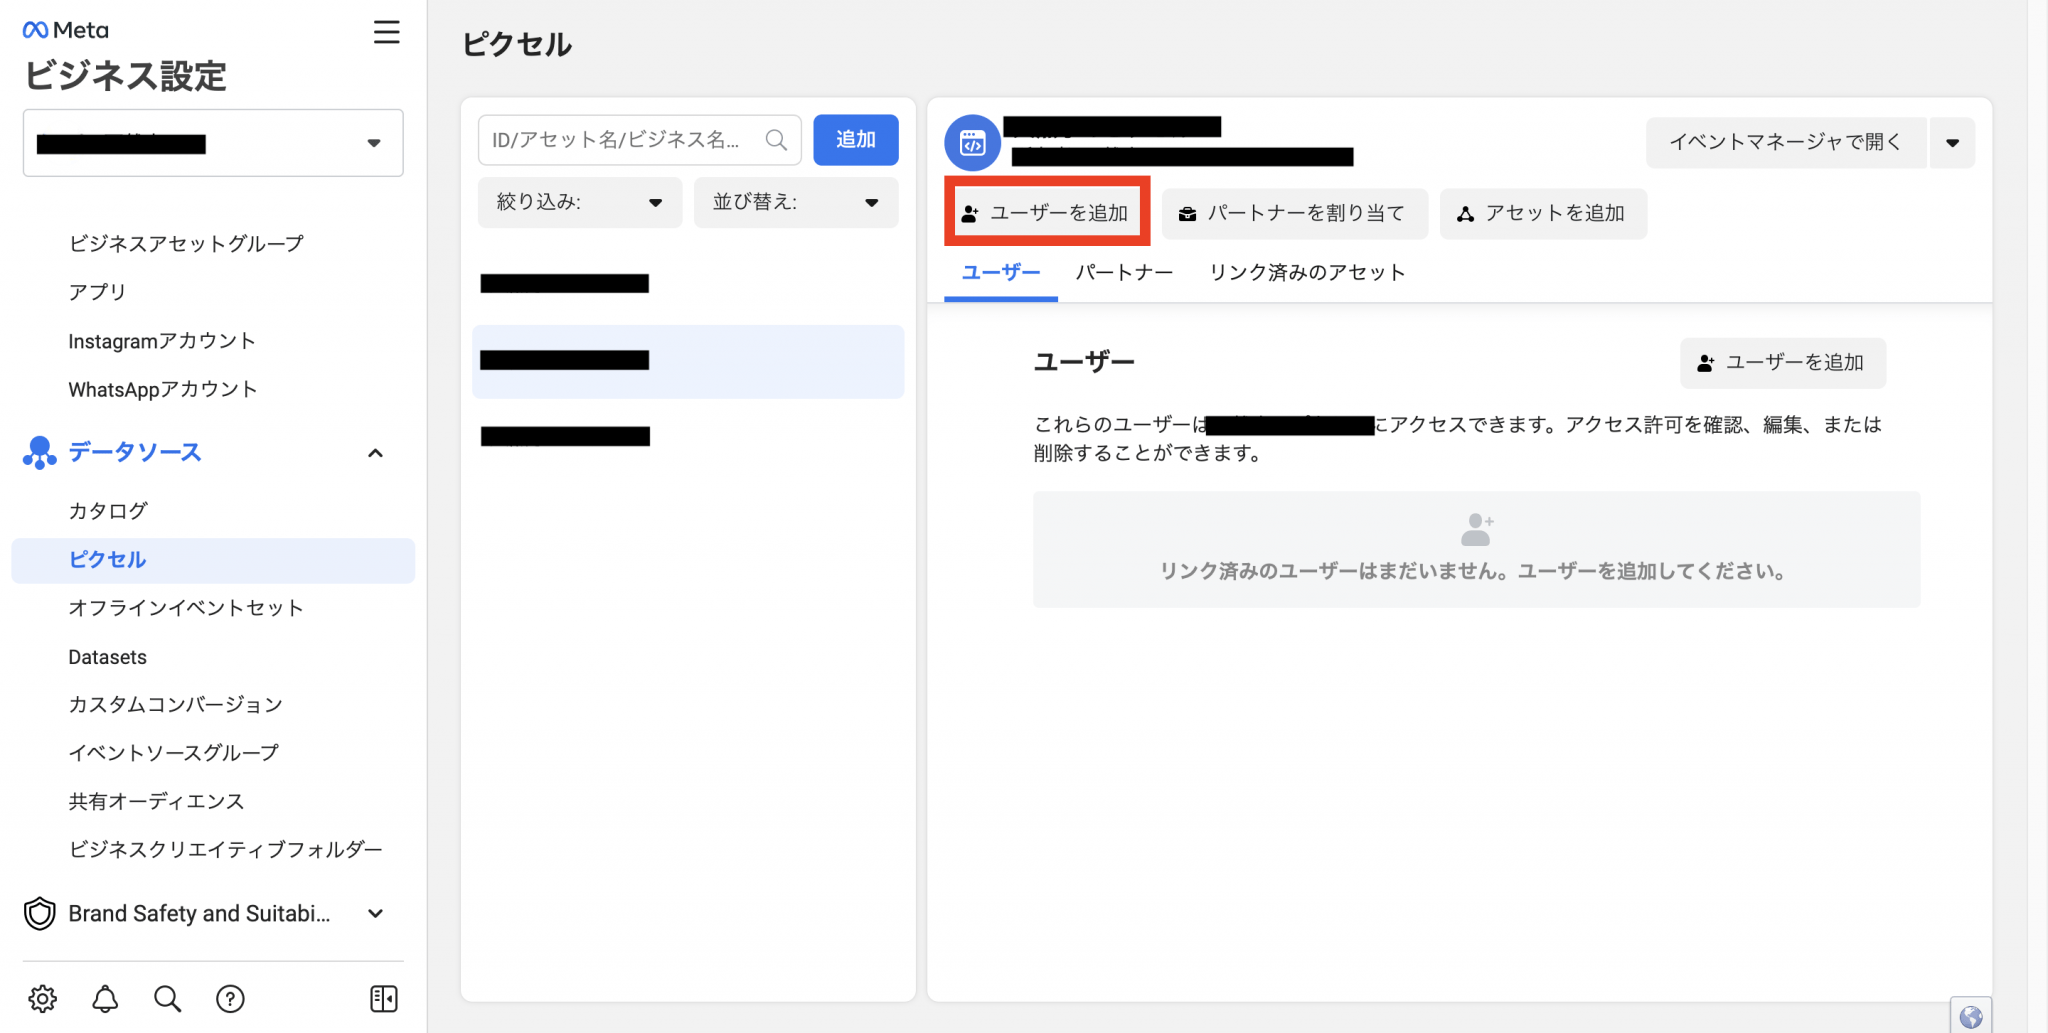2048x1033 pixels.
Task: Collapse the データソース section
Action: [375, 453]
